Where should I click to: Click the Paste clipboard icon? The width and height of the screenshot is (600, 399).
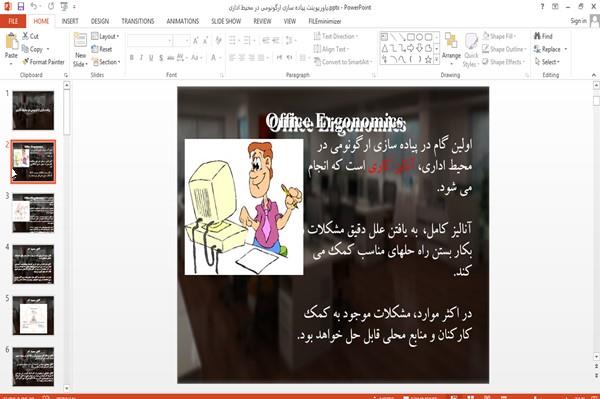11,41
